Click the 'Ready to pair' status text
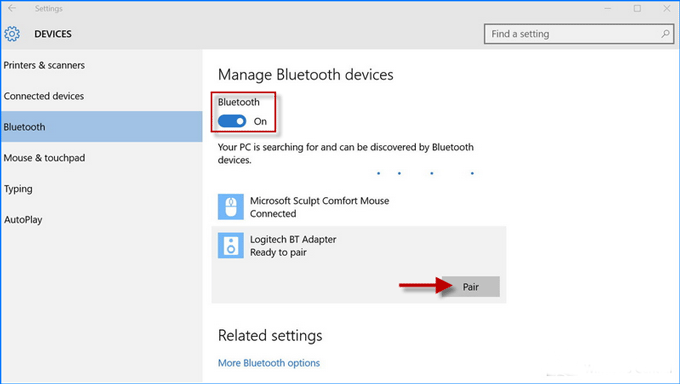Viewport: 680px width, 384px height. point(278,253)
